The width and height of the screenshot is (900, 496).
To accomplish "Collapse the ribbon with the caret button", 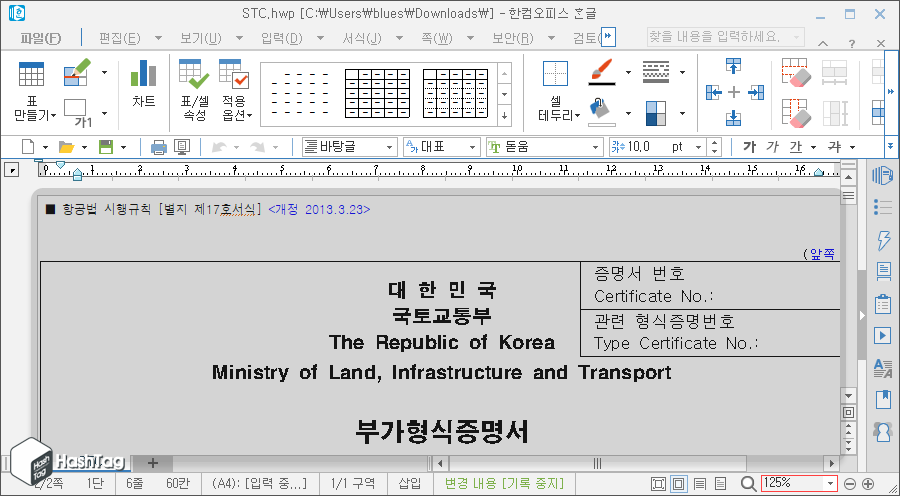I will tap(823, 44).
